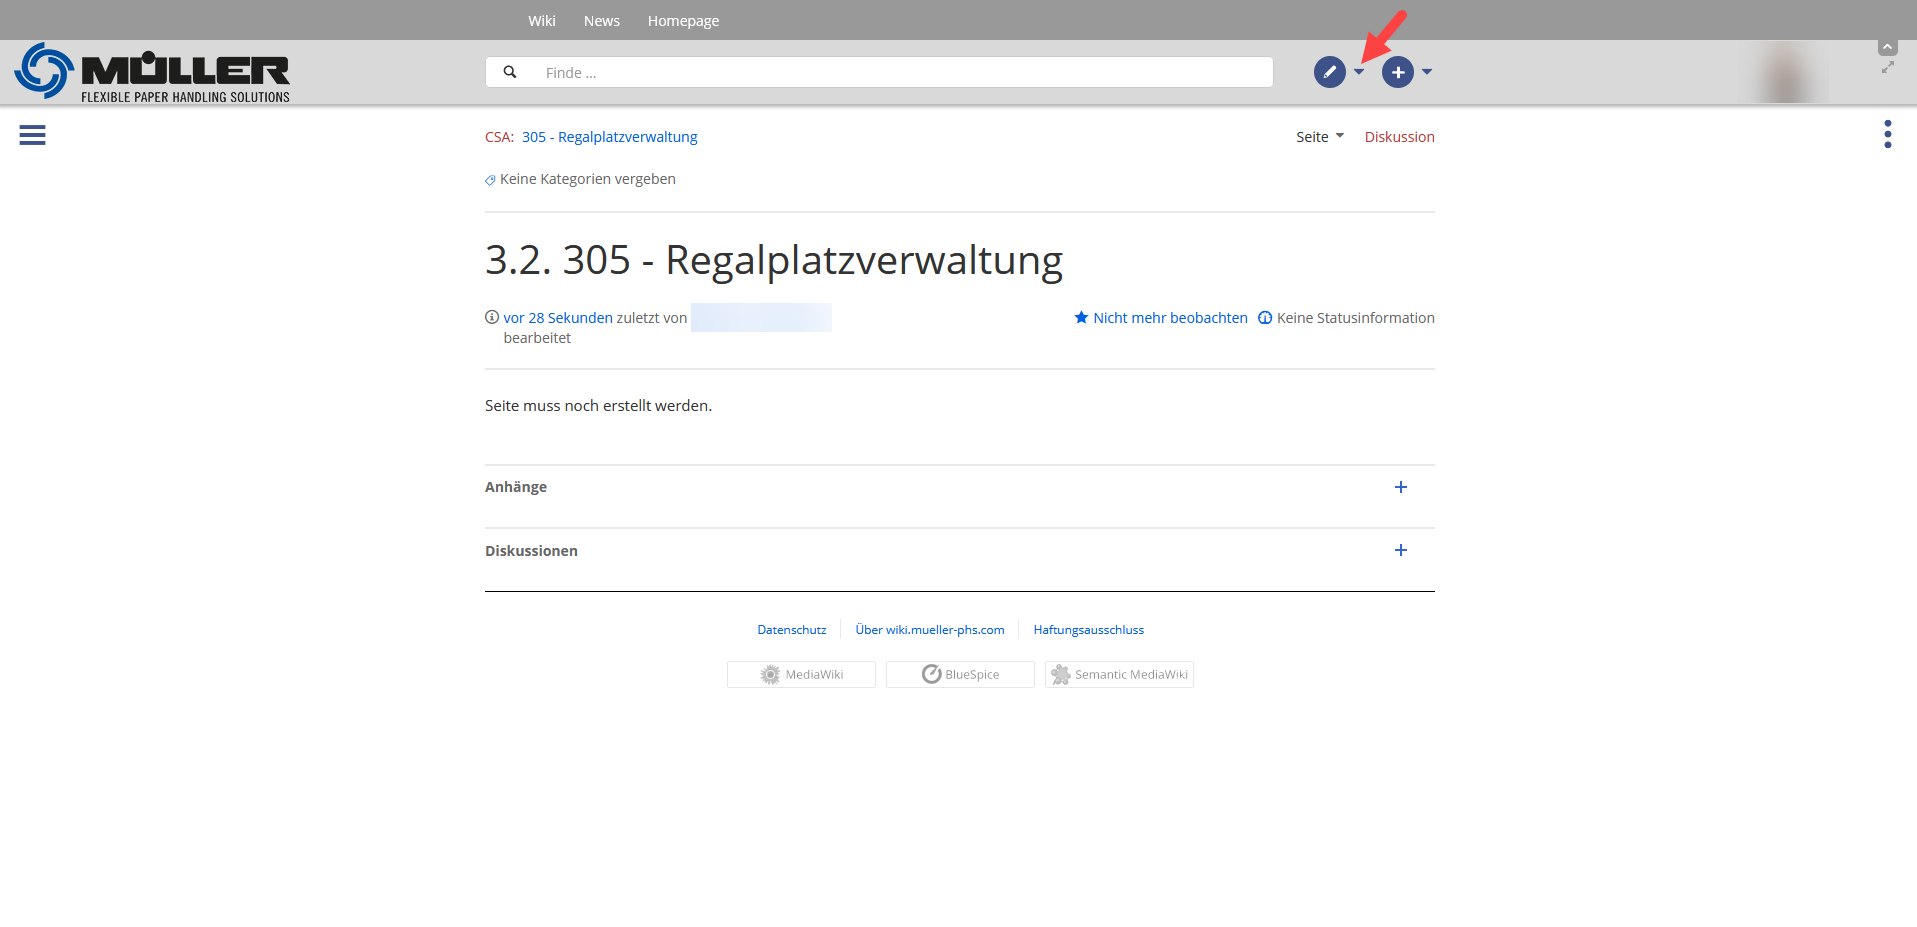Open the hamburger navigation menu
This screenshot has width=1917, height=927.
point(32,135)
